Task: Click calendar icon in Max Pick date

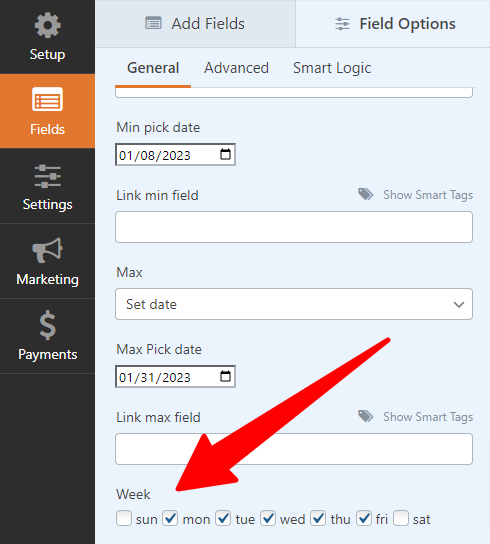Action: click(226, 376)
